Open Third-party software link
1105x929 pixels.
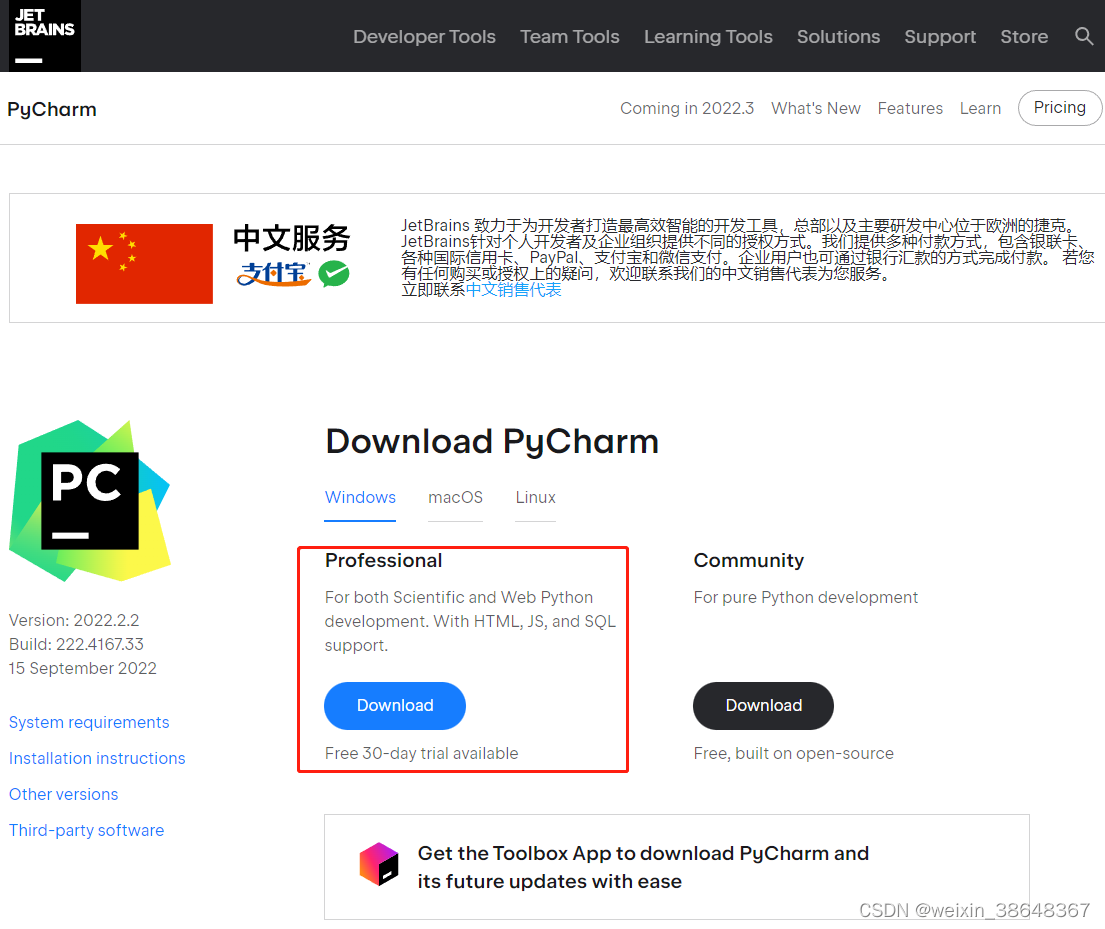click(86, 830)
